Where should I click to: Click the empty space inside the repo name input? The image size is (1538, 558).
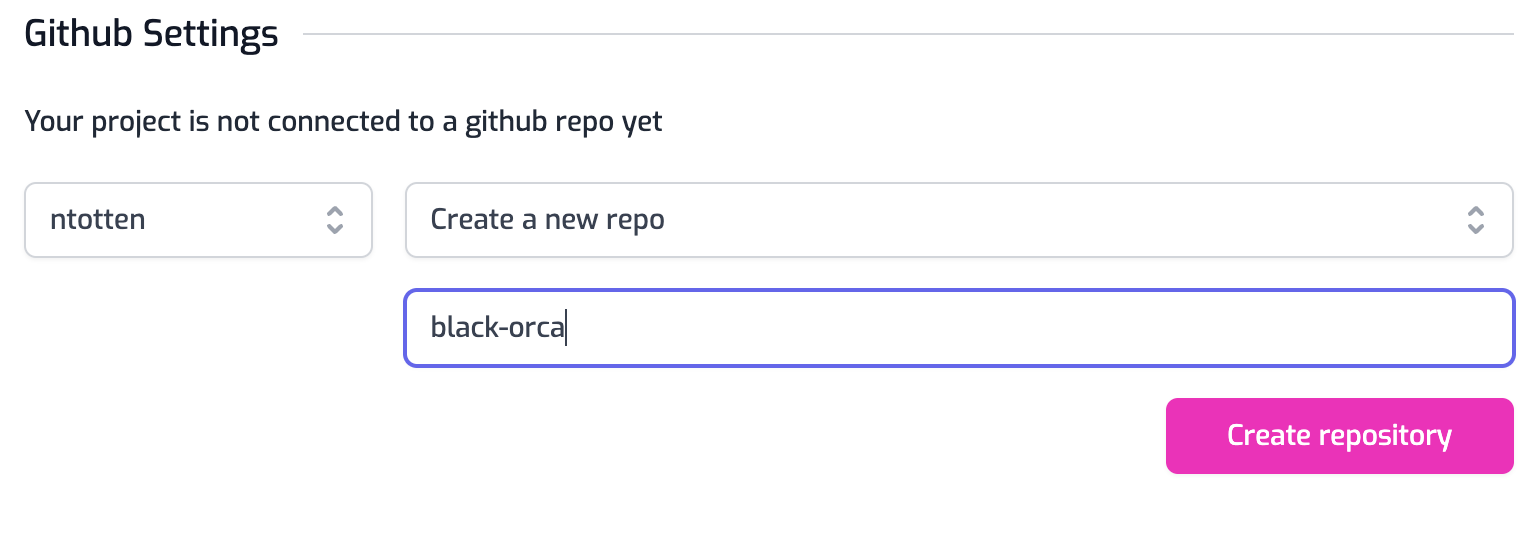pos(1040,328)
